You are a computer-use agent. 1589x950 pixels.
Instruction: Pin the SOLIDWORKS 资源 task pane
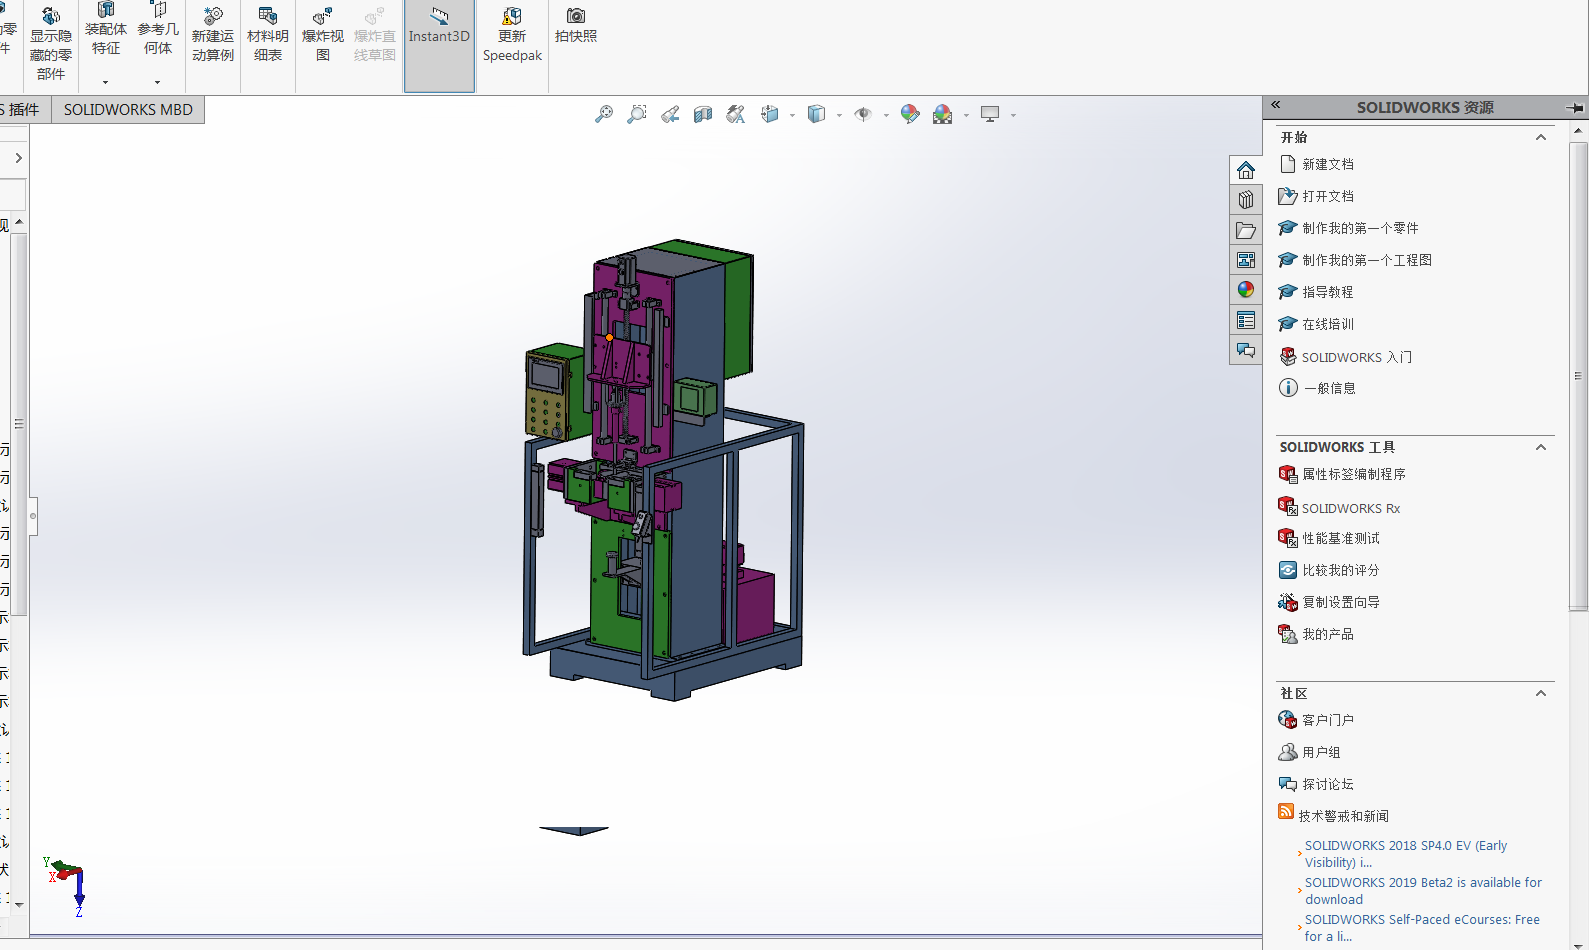tap(1575, 107)
